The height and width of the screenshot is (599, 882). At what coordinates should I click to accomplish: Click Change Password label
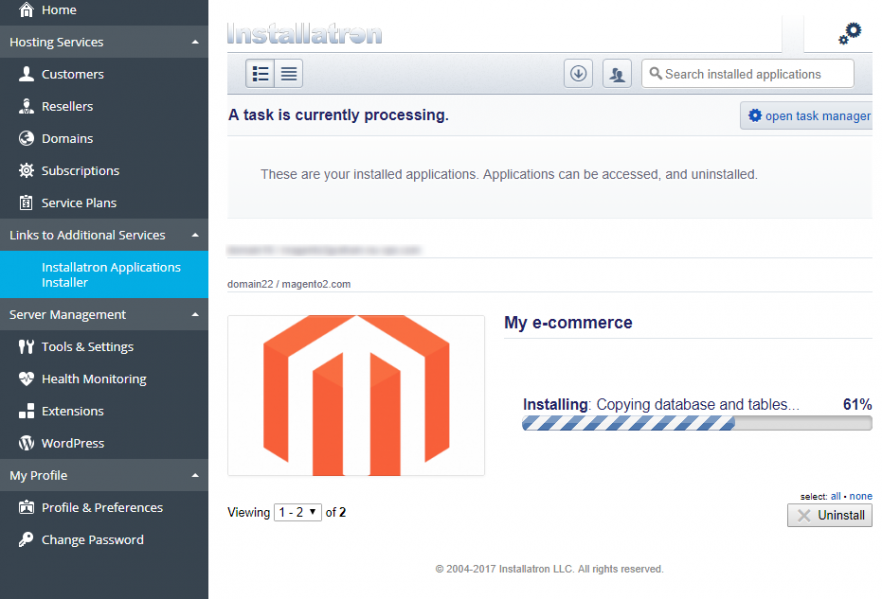coord(92,540)
